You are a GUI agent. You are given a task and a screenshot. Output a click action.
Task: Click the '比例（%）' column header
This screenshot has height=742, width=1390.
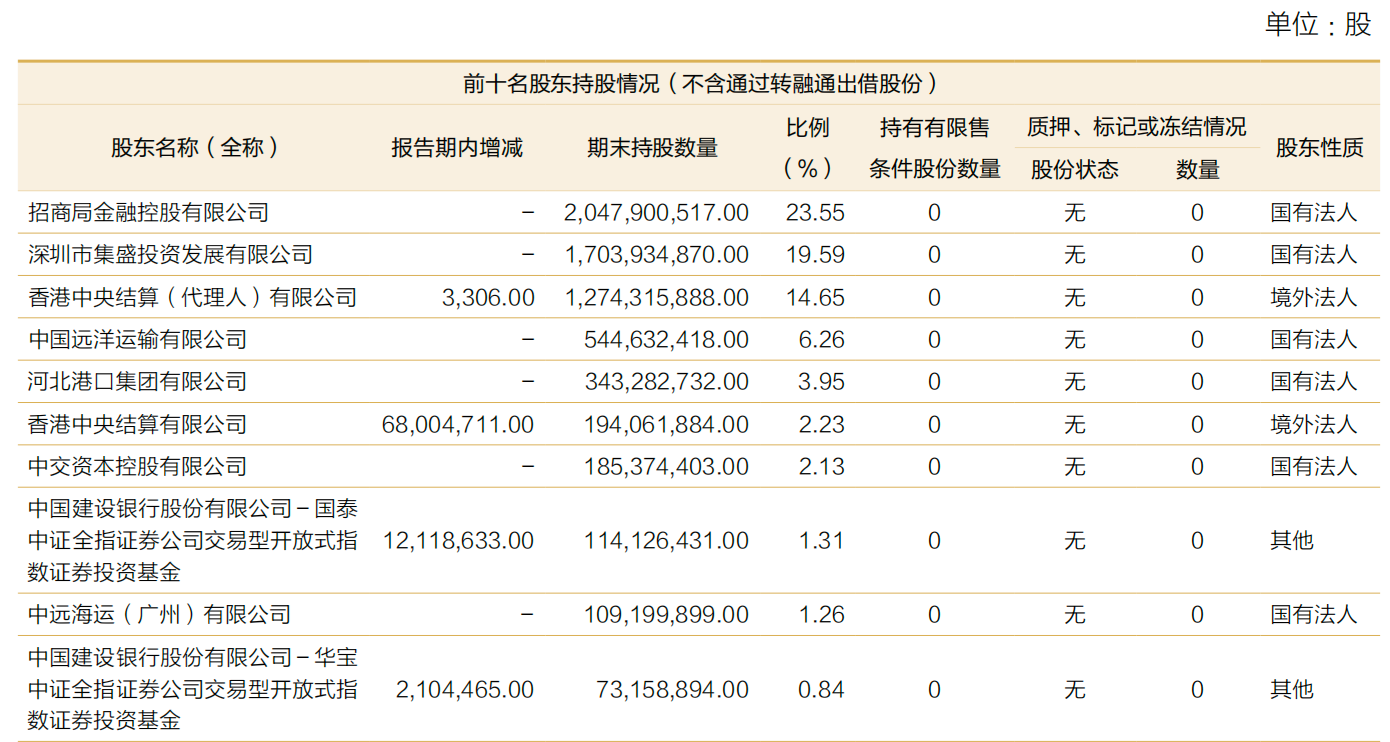[x=808, y=148]
